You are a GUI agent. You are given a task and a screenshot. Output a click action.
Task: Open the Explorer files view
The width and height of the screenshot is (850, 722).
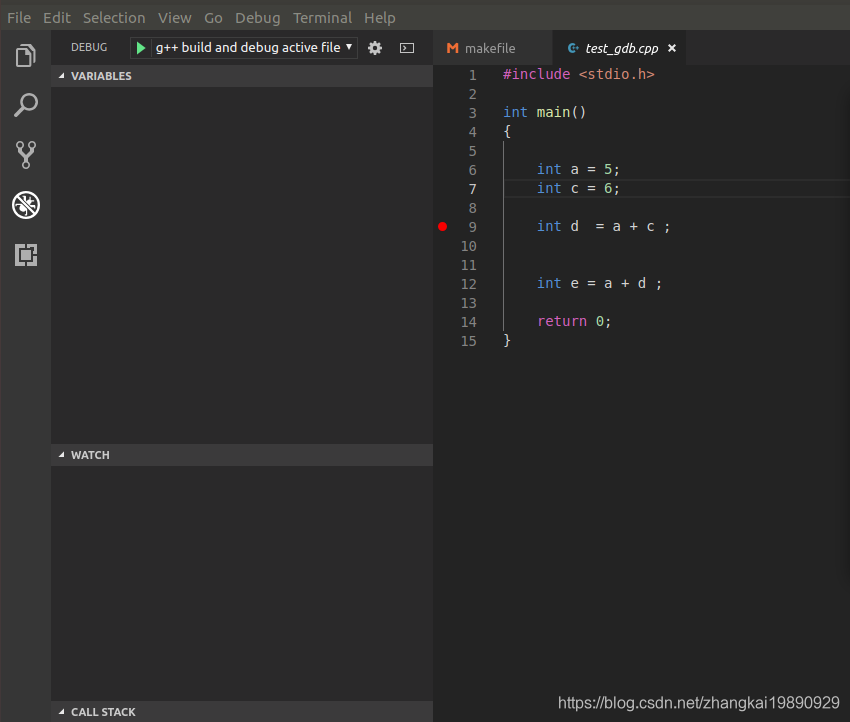pyautogui.click(x=25, y=56)
